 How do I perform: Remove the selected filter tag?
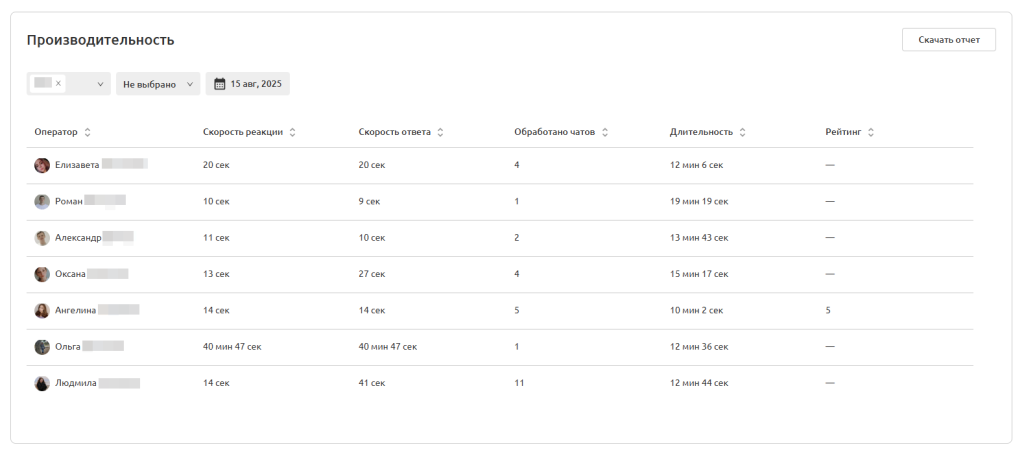58,84
